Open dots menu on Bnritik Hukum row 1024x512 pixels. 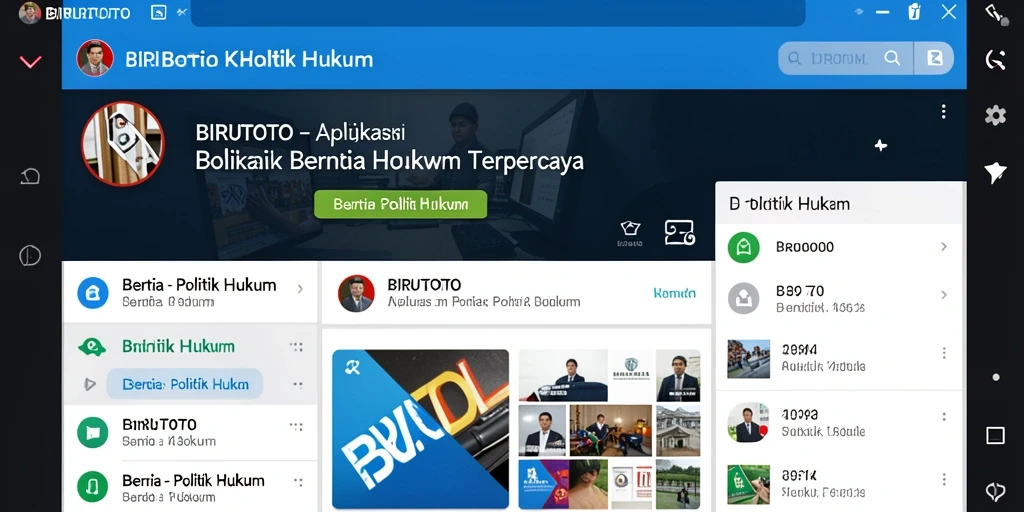pyautogui.click(x=296, y=347)
